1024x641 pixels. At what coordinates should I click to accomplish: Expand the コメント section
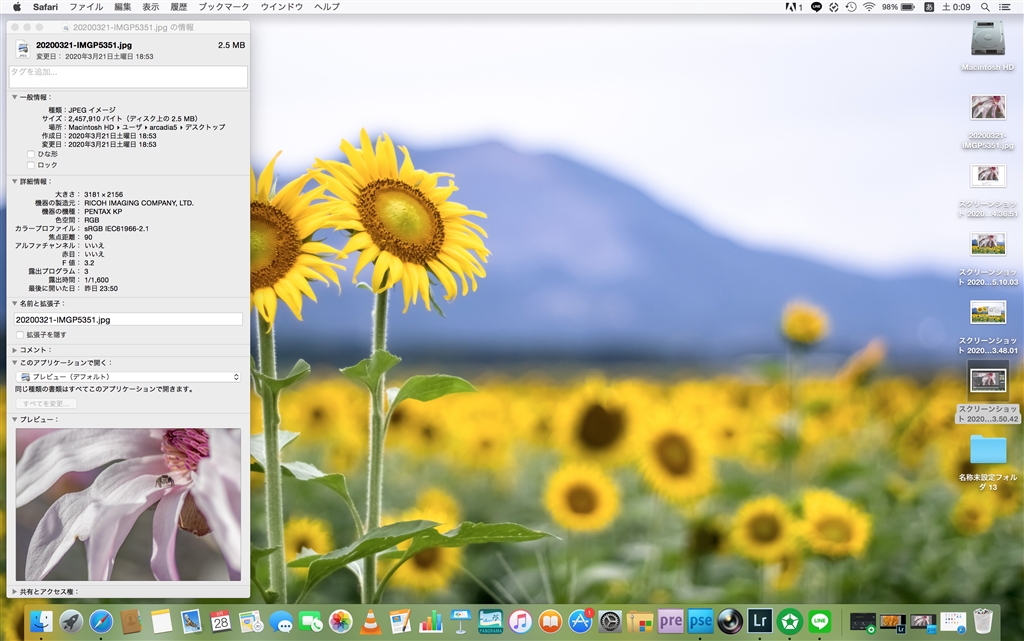[x=15, y=350]
